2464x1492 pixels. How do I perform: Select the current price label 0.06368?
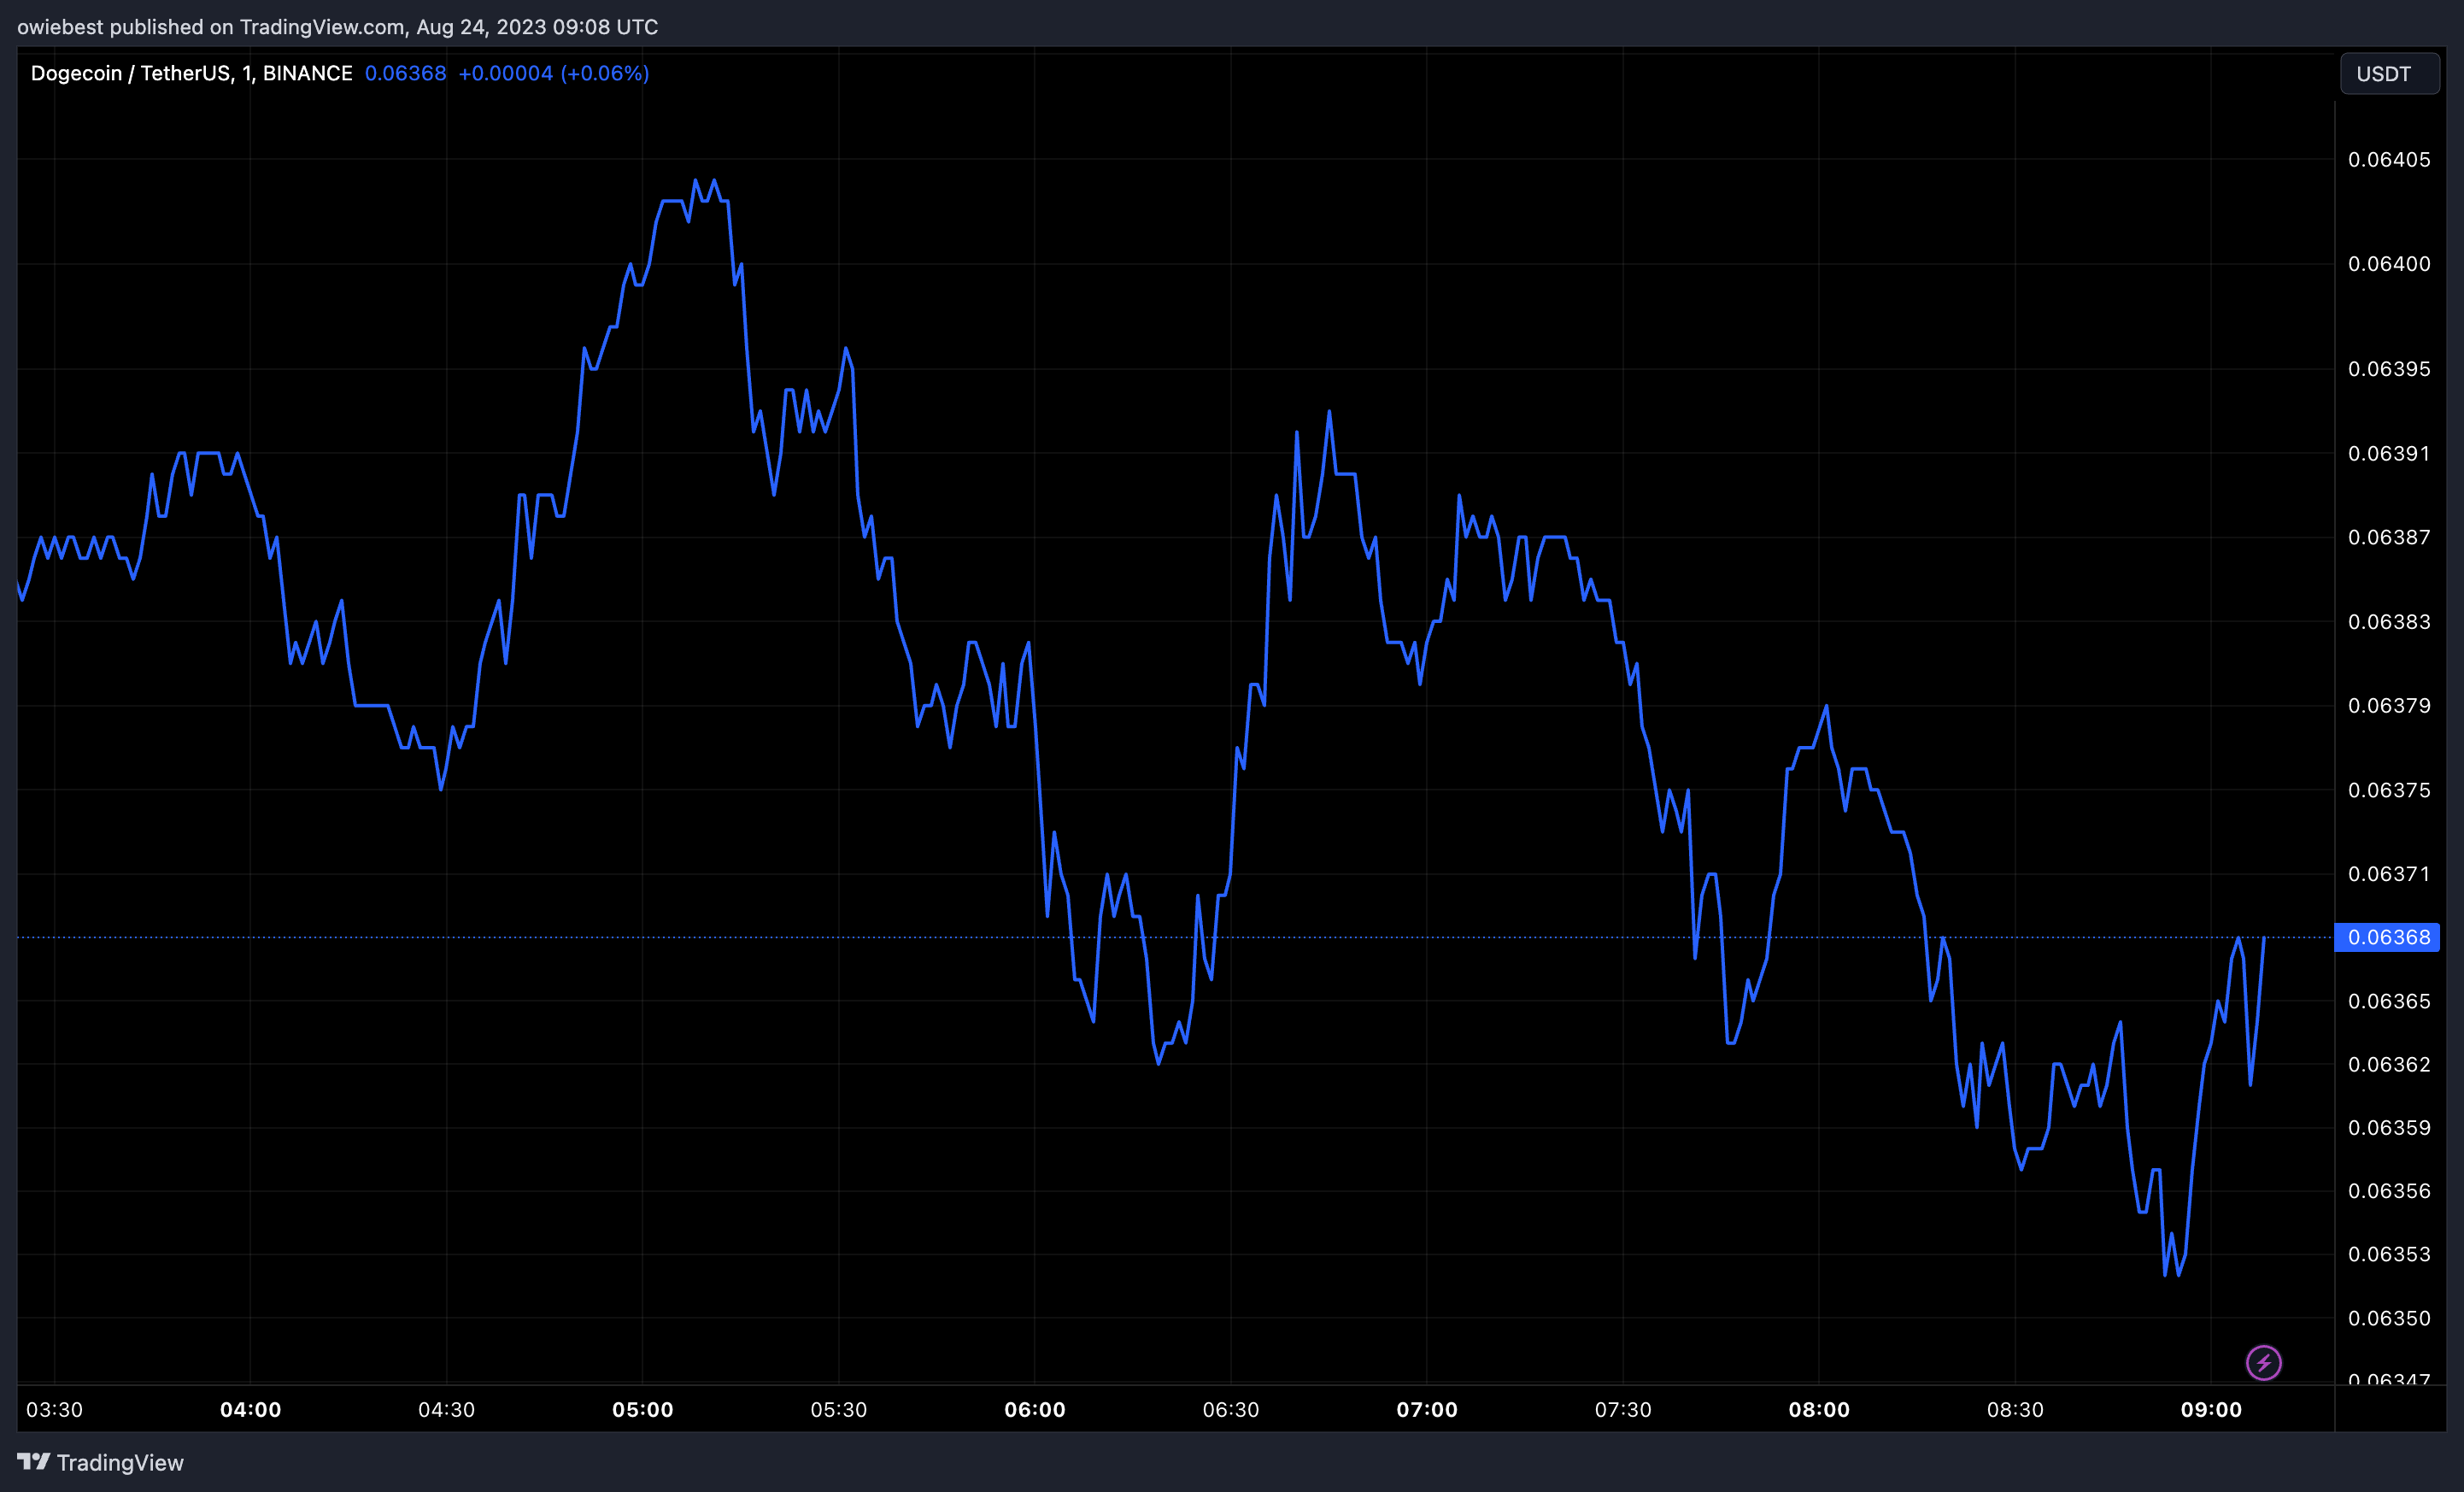click(x=2387, y=937)
